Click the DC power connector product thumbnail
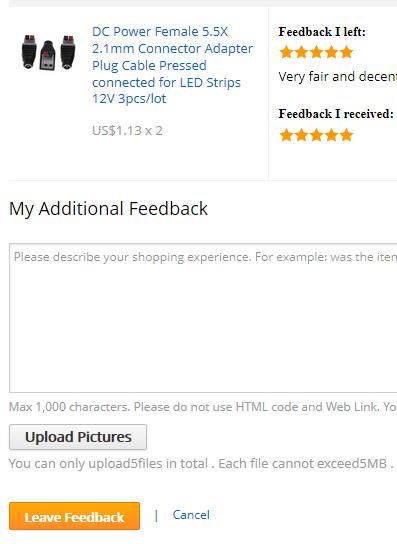The height and width of the screenshot is (544, 397). point(49,52)
